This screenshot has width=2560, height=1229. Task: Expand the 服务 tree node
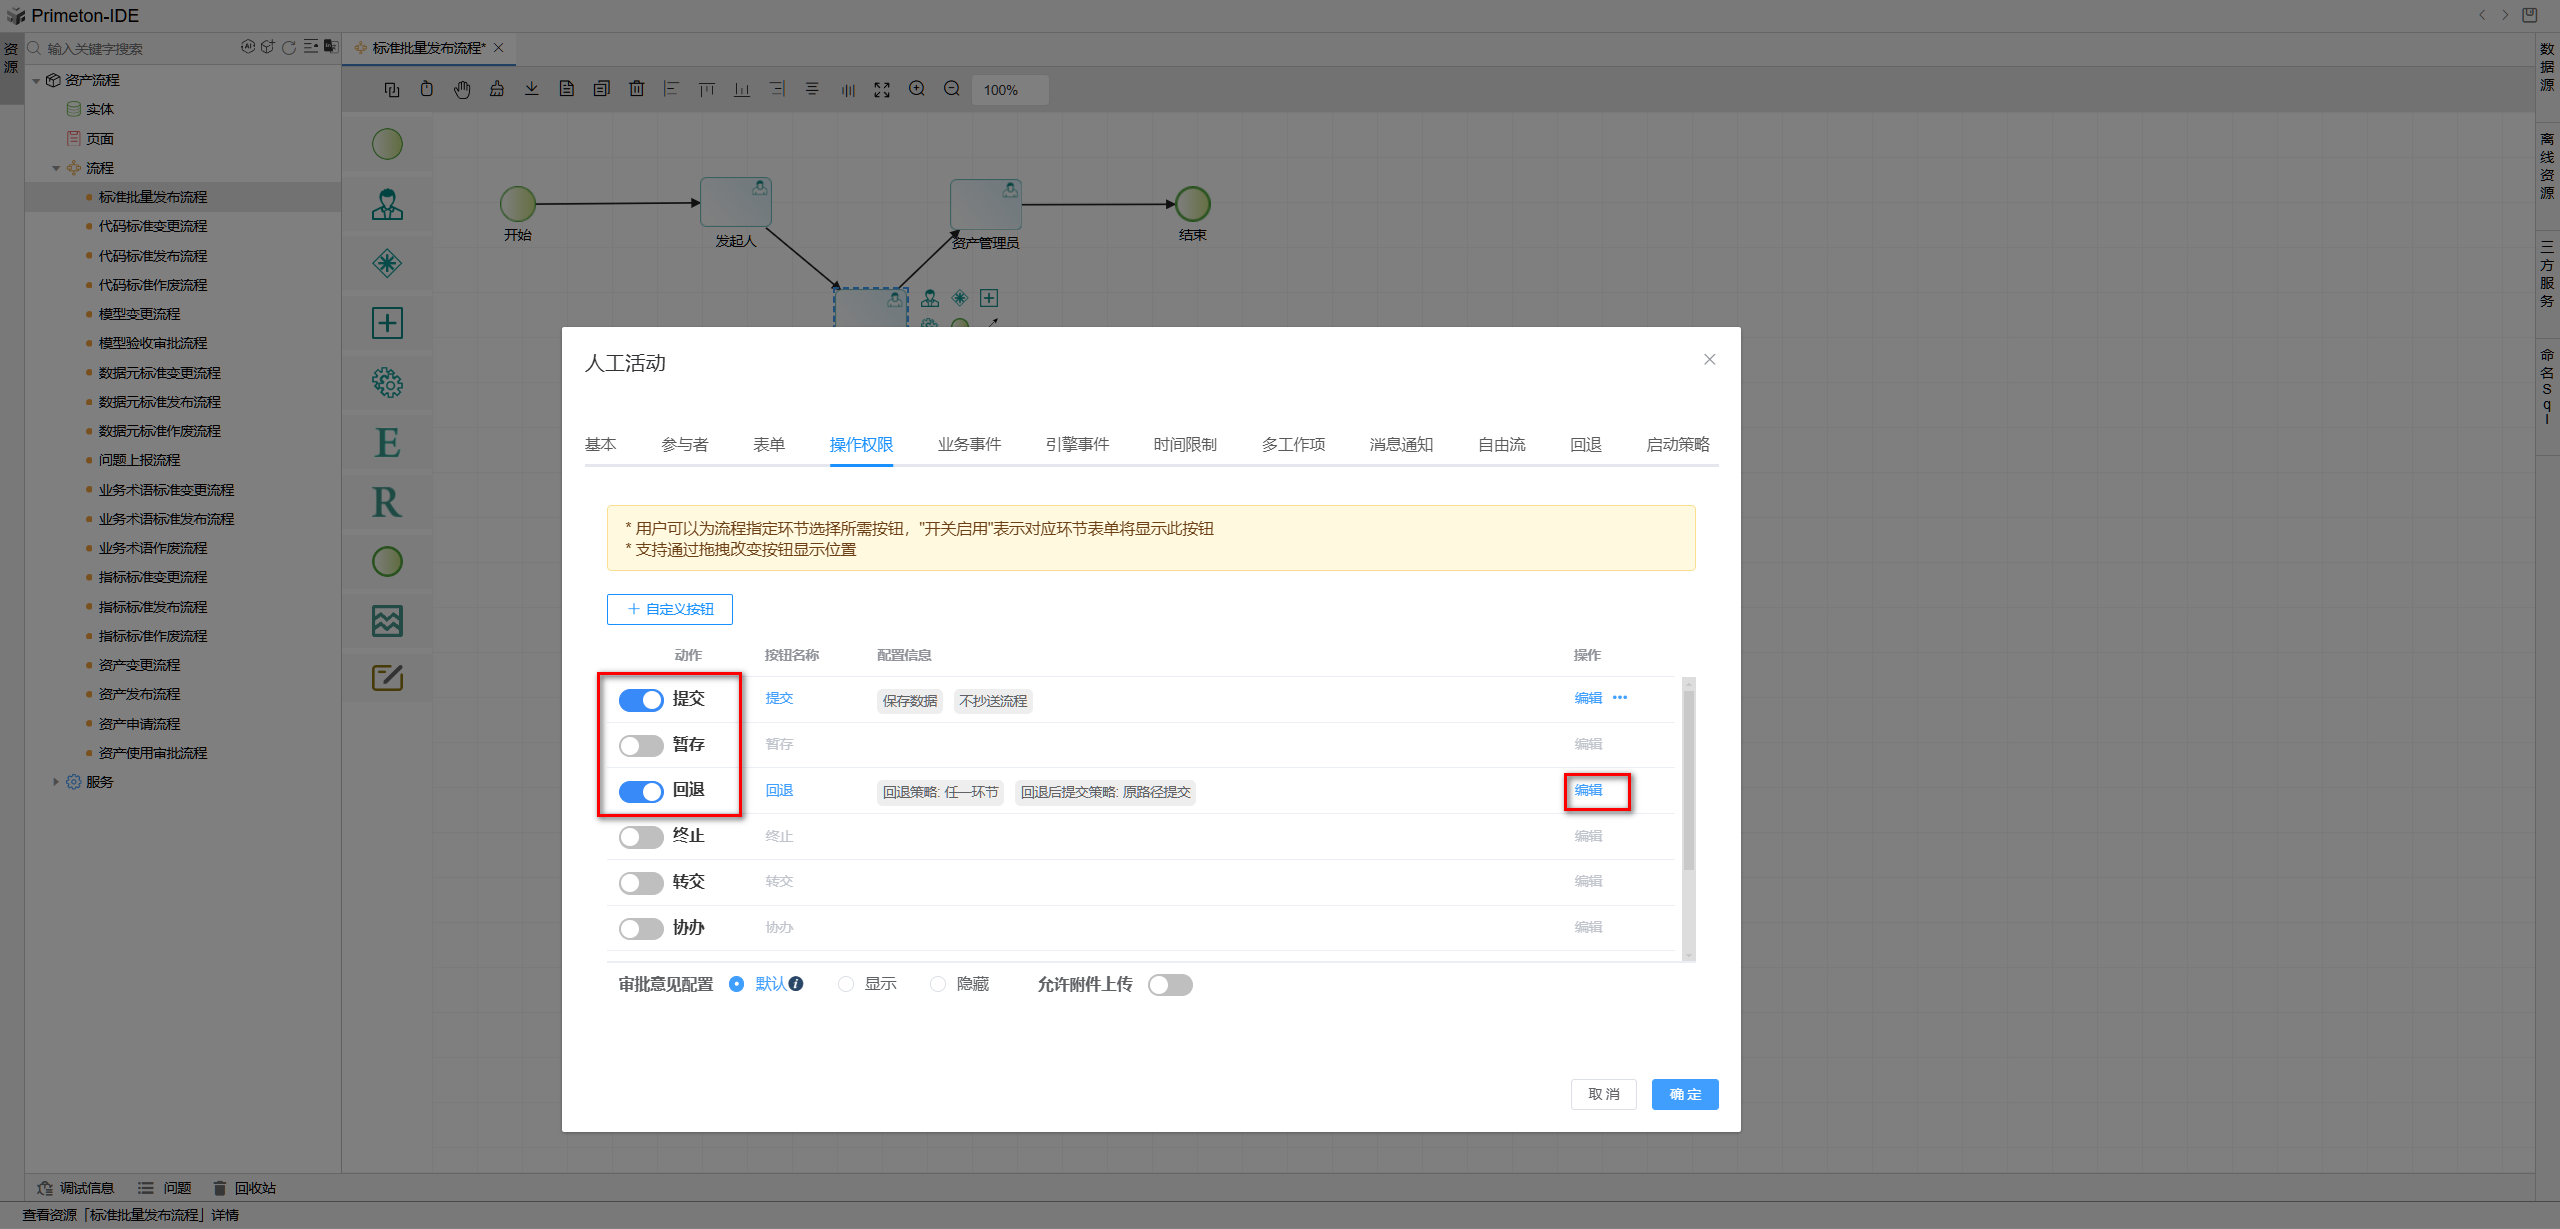point(57,782)
